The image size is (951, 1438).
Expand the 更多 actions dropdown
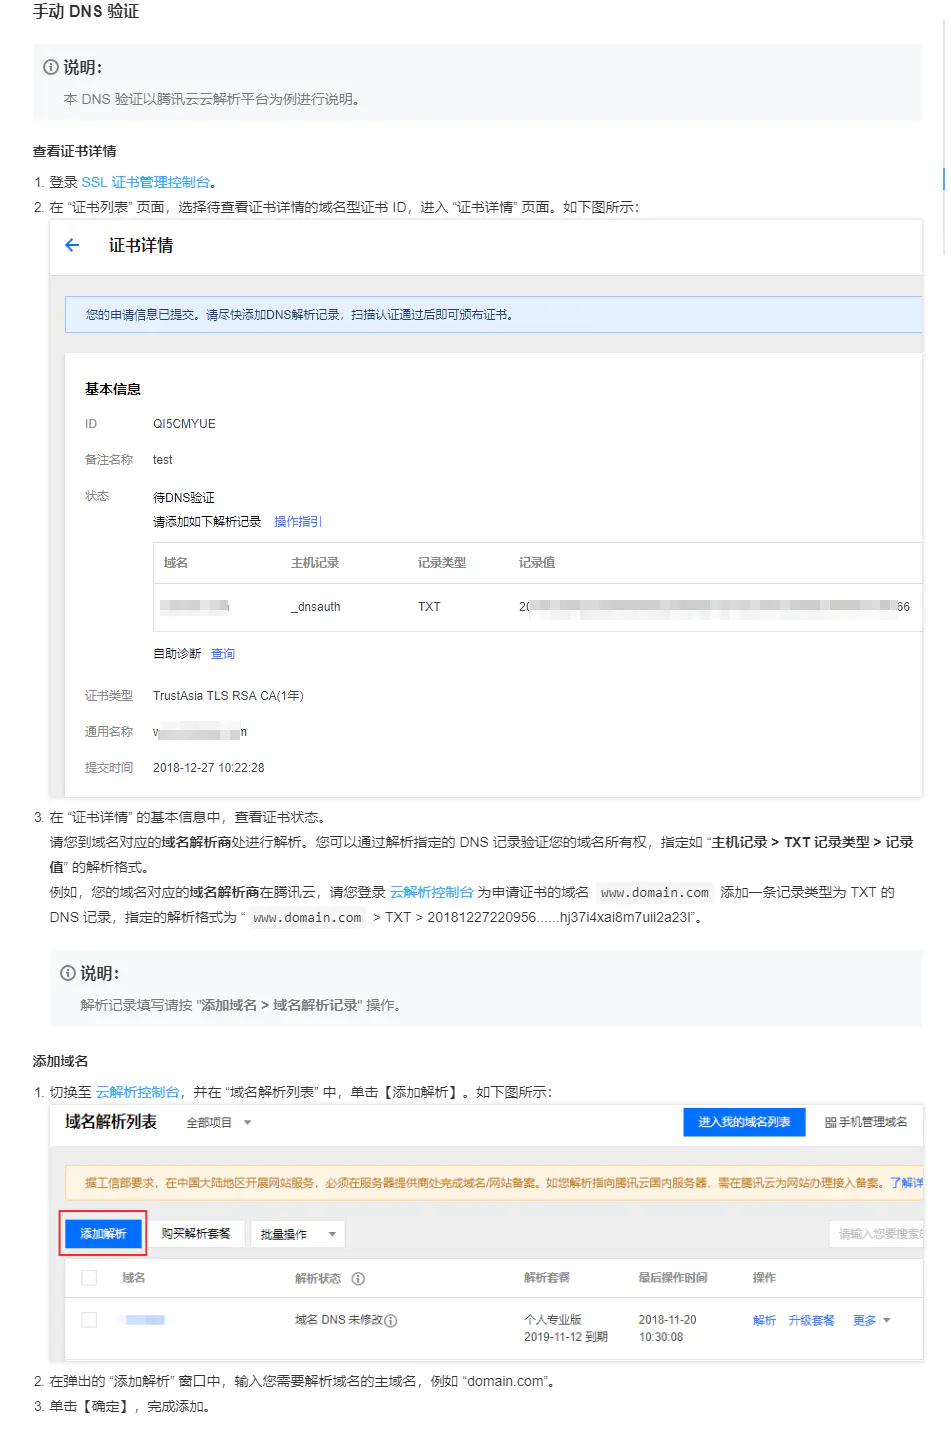tap(872, 1321)
